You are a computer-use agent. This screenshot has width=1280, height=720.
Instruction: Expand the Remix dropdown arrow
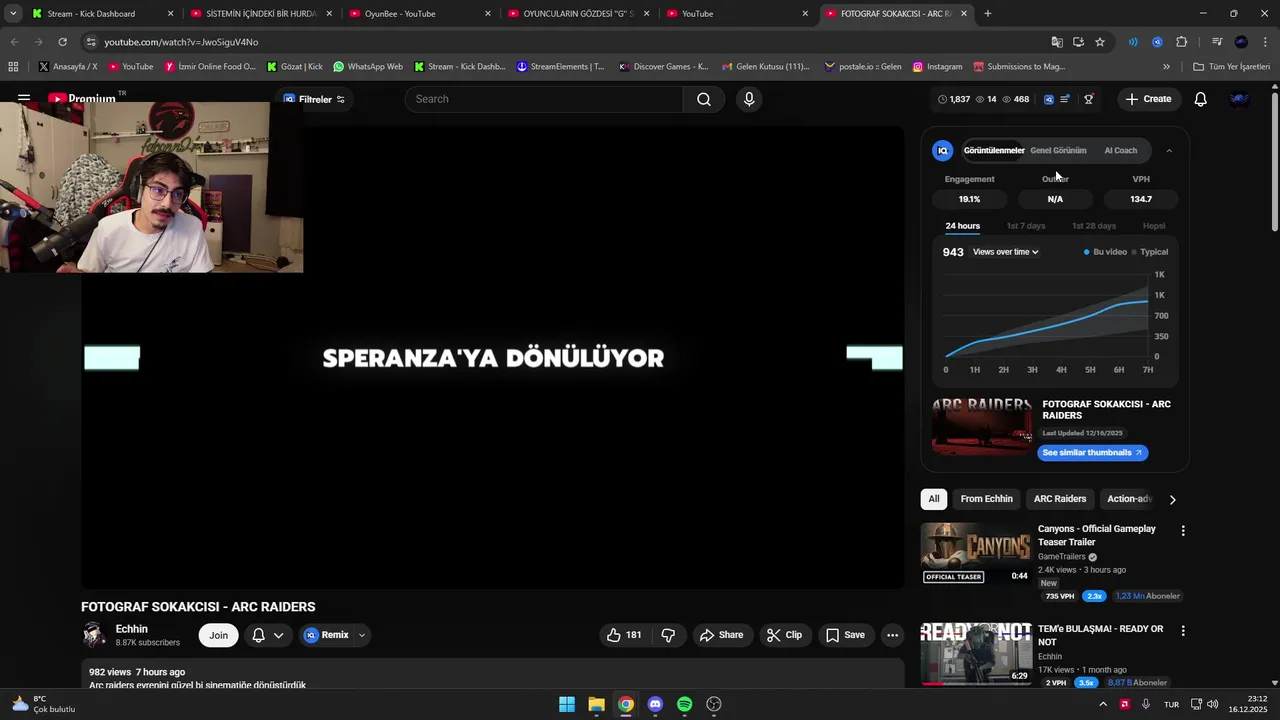point(362,635)
